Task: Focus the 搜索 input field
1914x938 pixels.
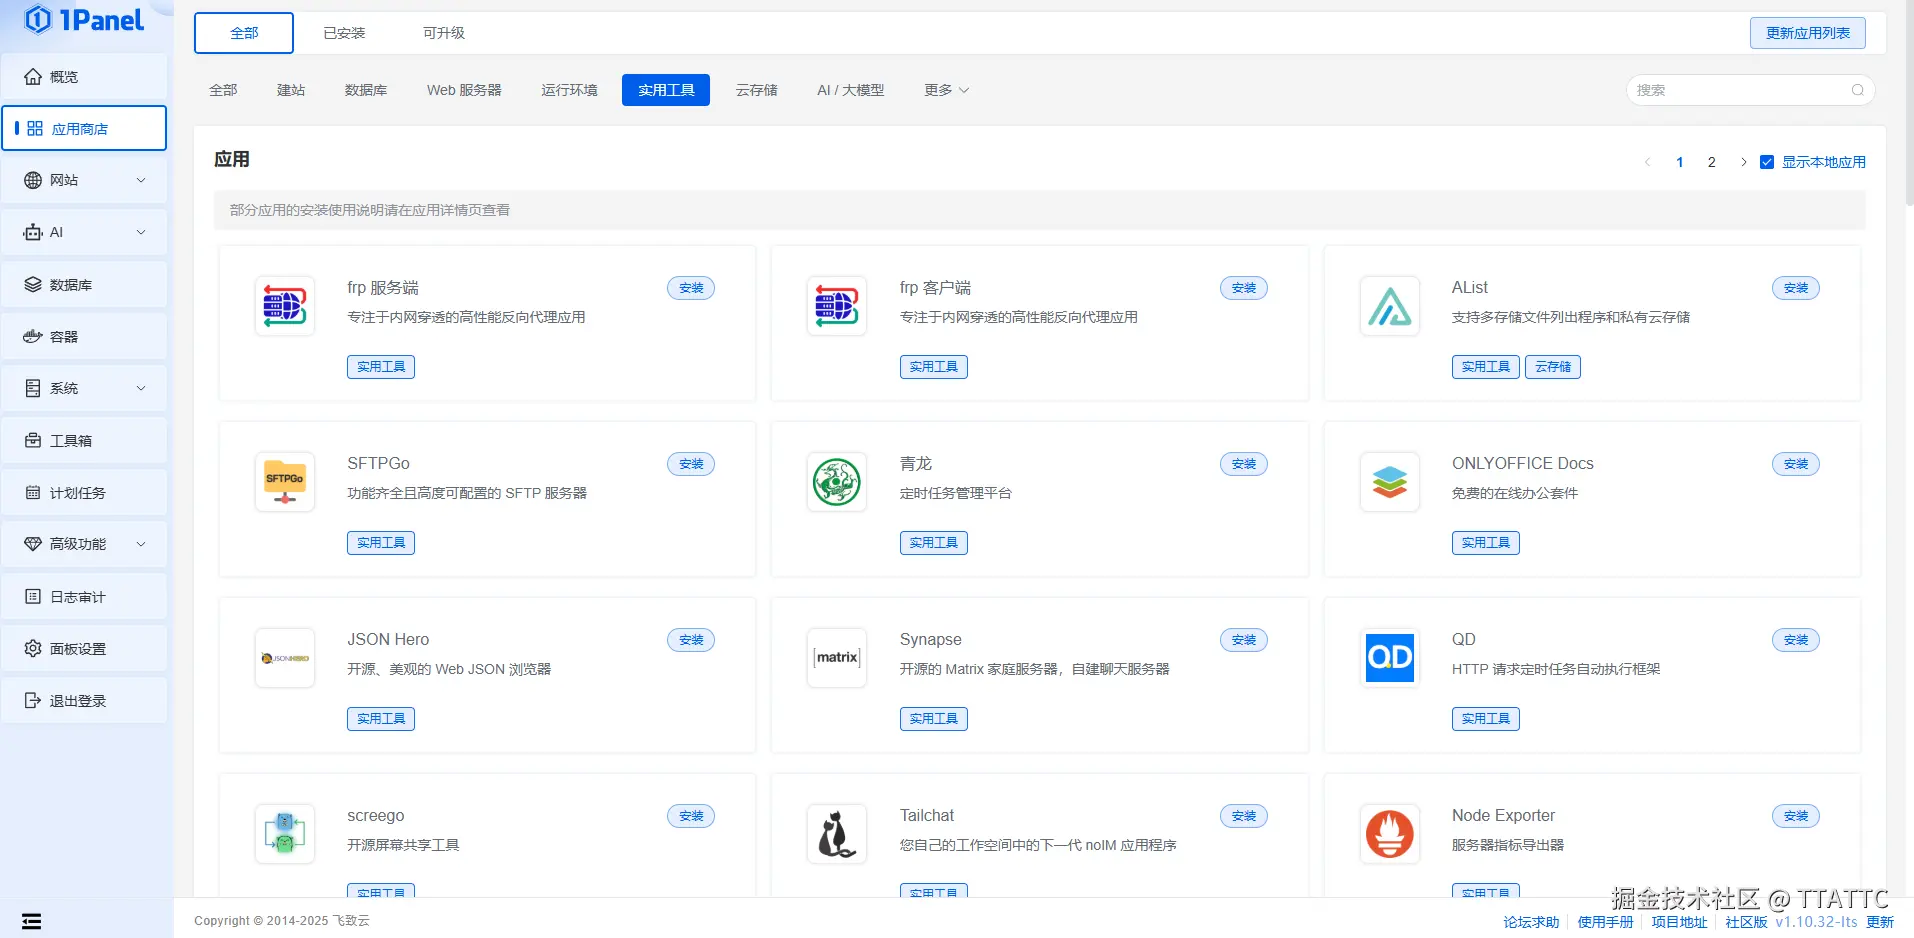Action: pyautogui.click(x=1751, y=90)
